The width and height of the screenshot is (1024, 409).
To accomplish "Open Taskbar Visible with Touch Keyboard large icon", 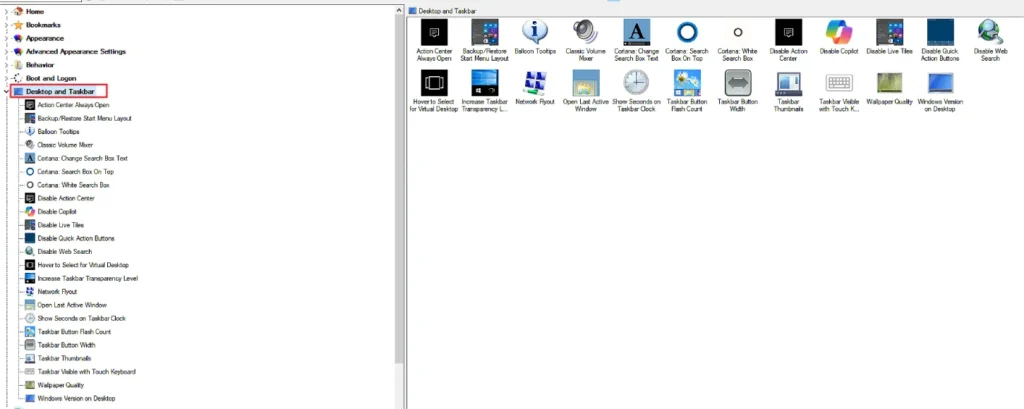I will coord(839,83).
